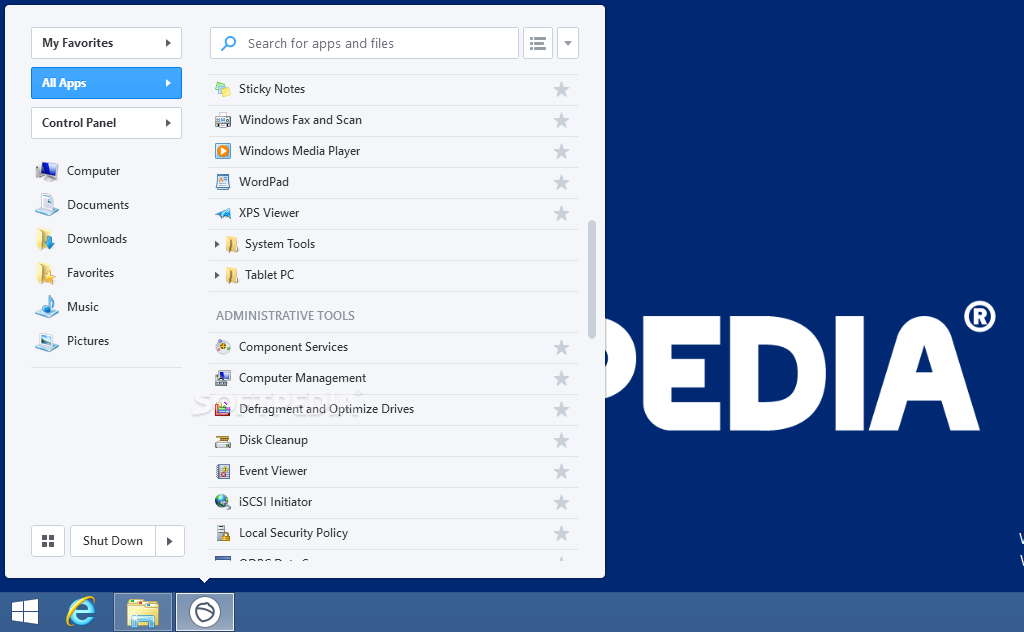Open Computer from the left sidebar
Image resolution: width=1024 pixels, height=632 pixels.
pos(78,171)
